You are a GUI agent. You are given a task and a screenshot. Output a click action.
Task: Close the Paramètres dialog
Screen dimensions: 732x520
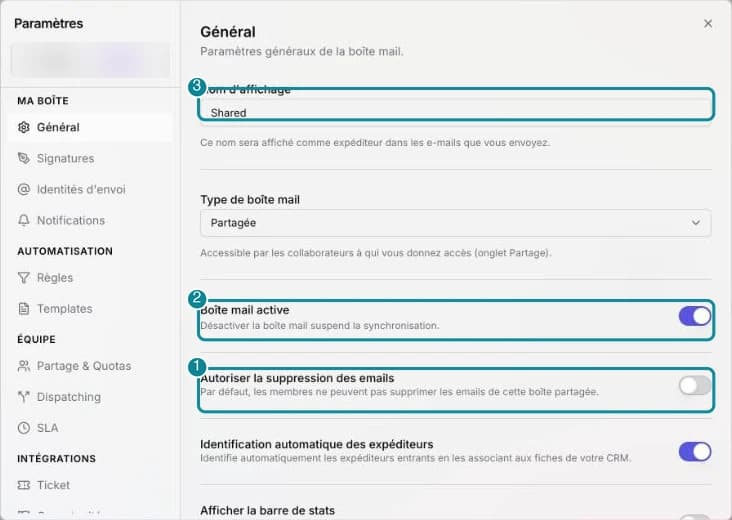pos(708,23)
